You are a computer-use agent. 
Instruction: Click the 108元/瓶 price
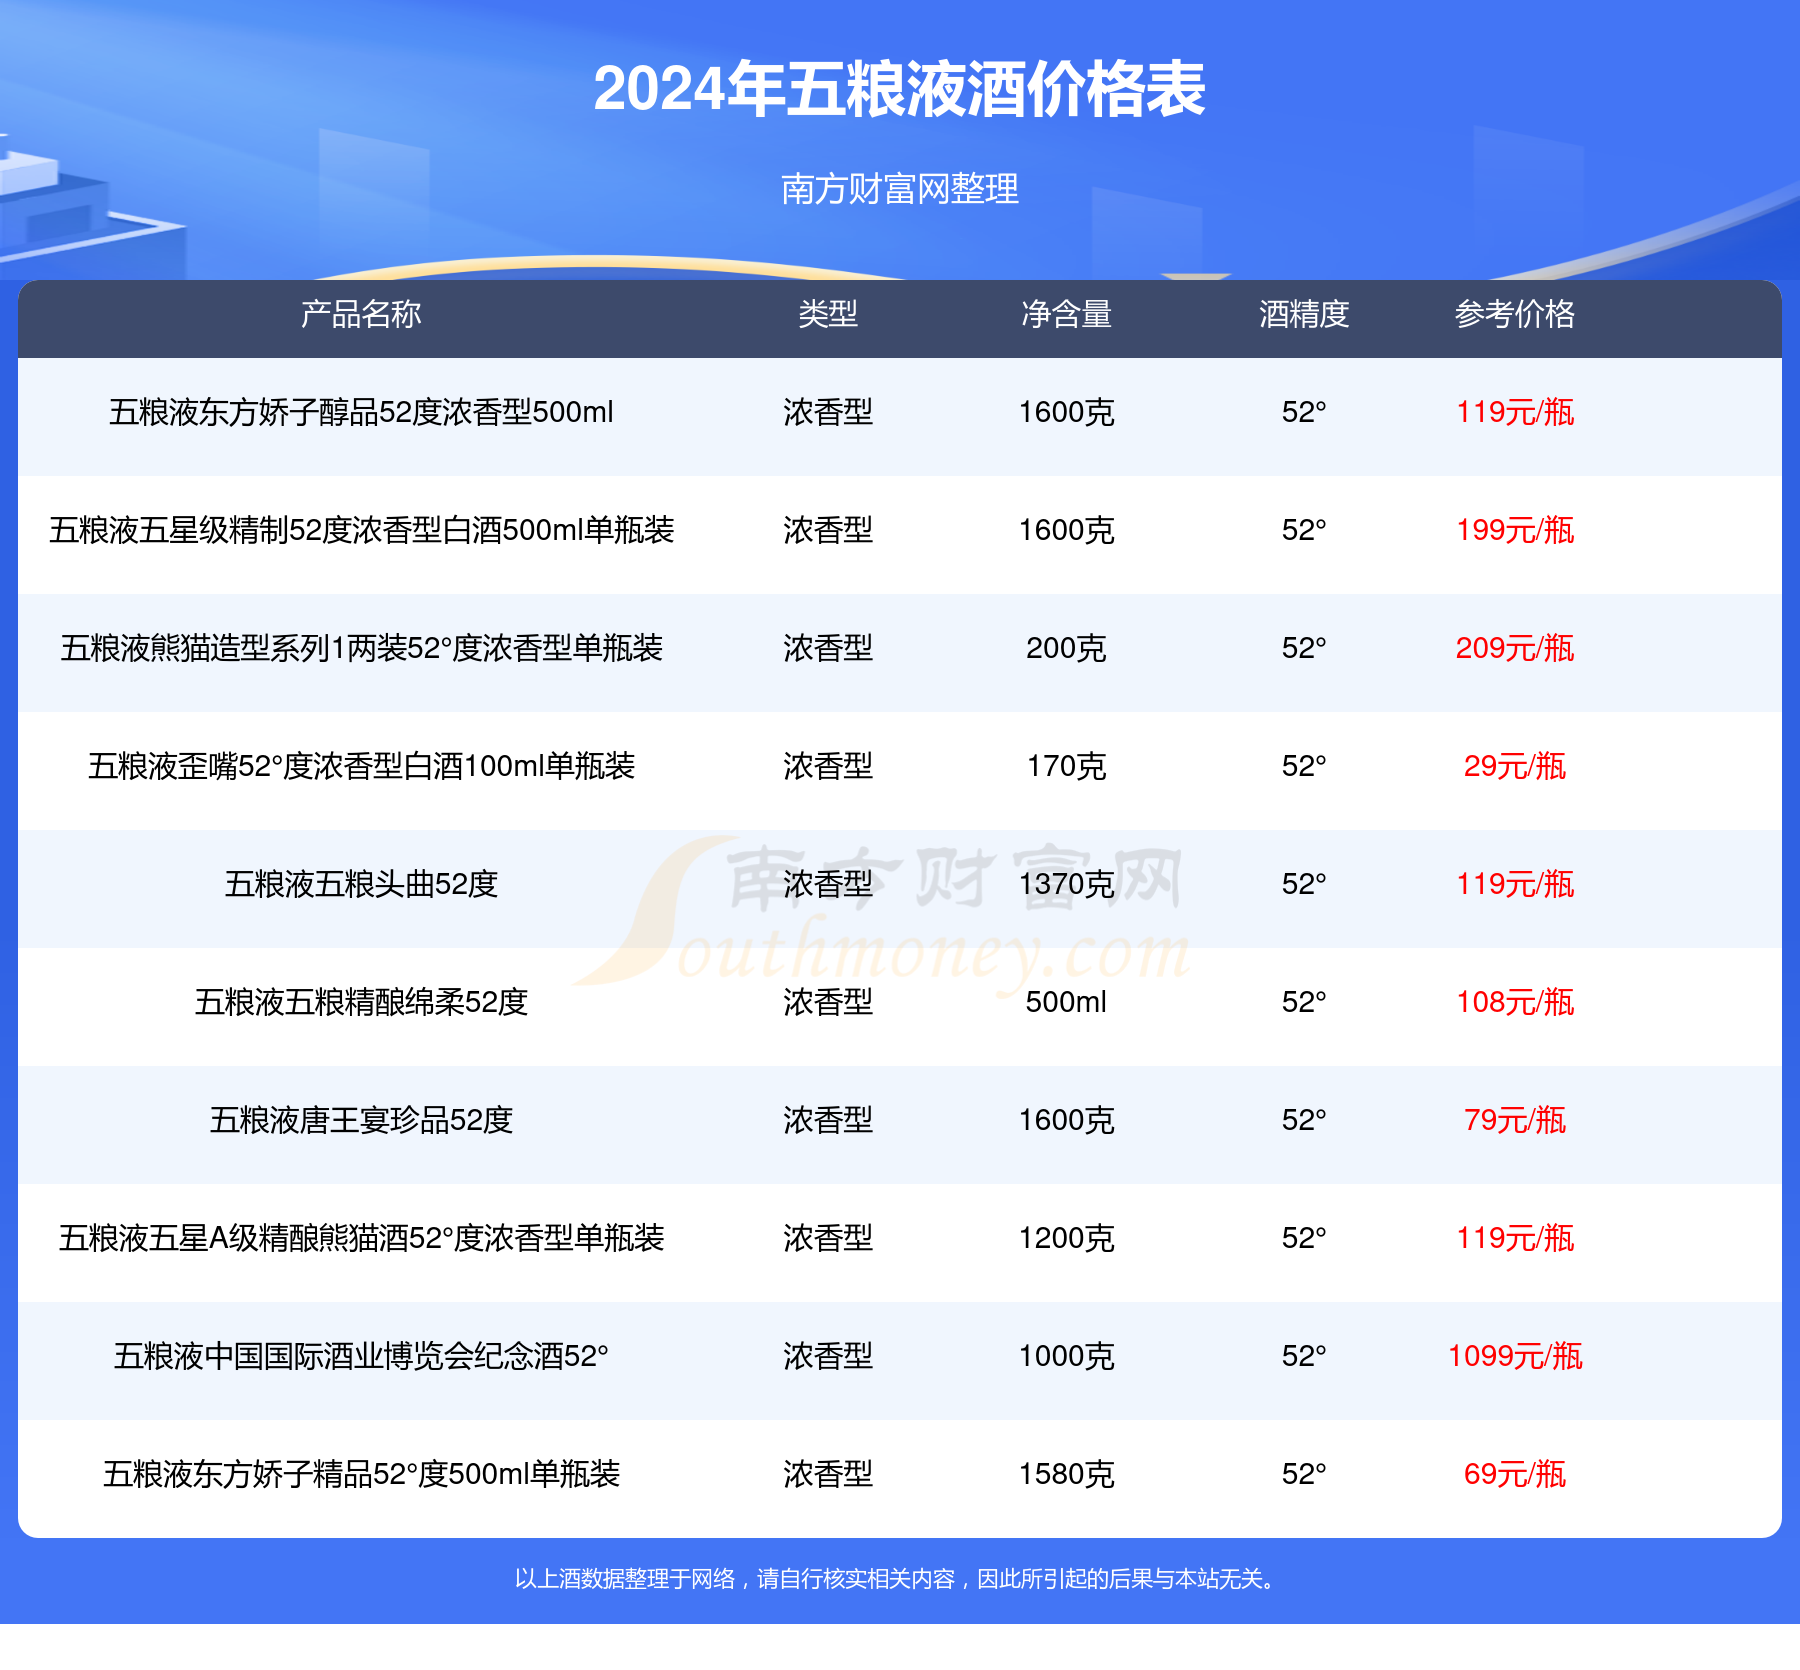coord(1515,1002)
